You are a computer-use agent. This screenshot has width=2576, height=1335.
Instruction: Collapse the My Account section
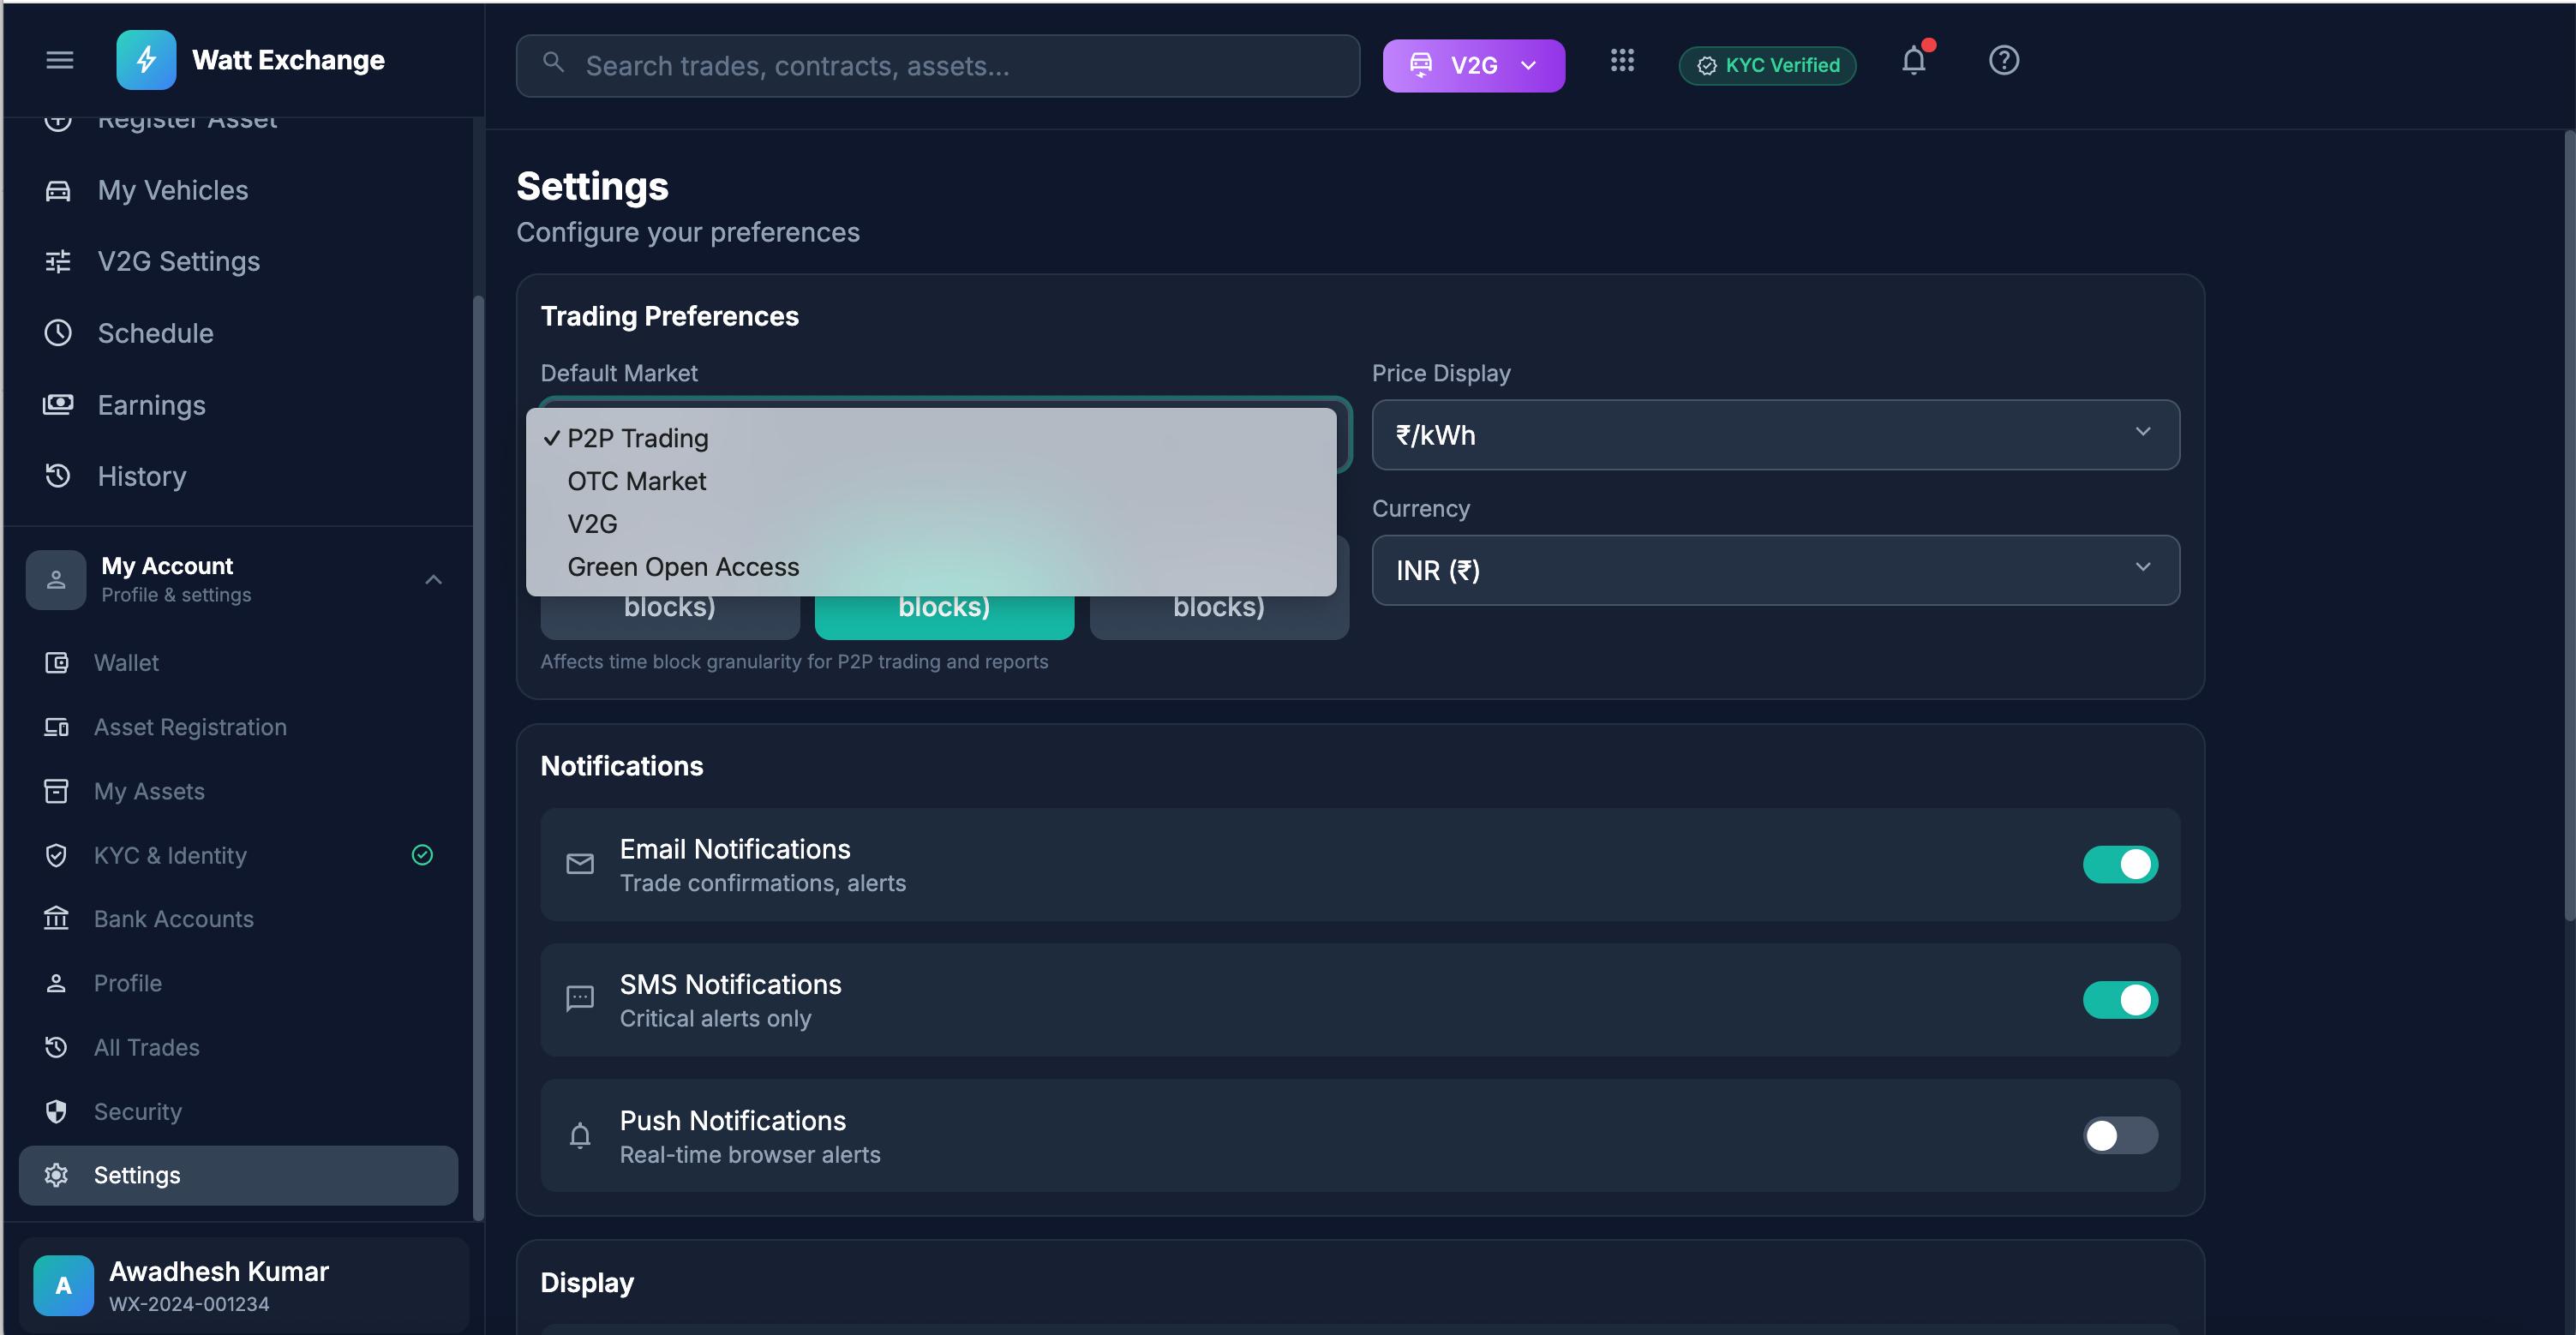pos(432,579)
